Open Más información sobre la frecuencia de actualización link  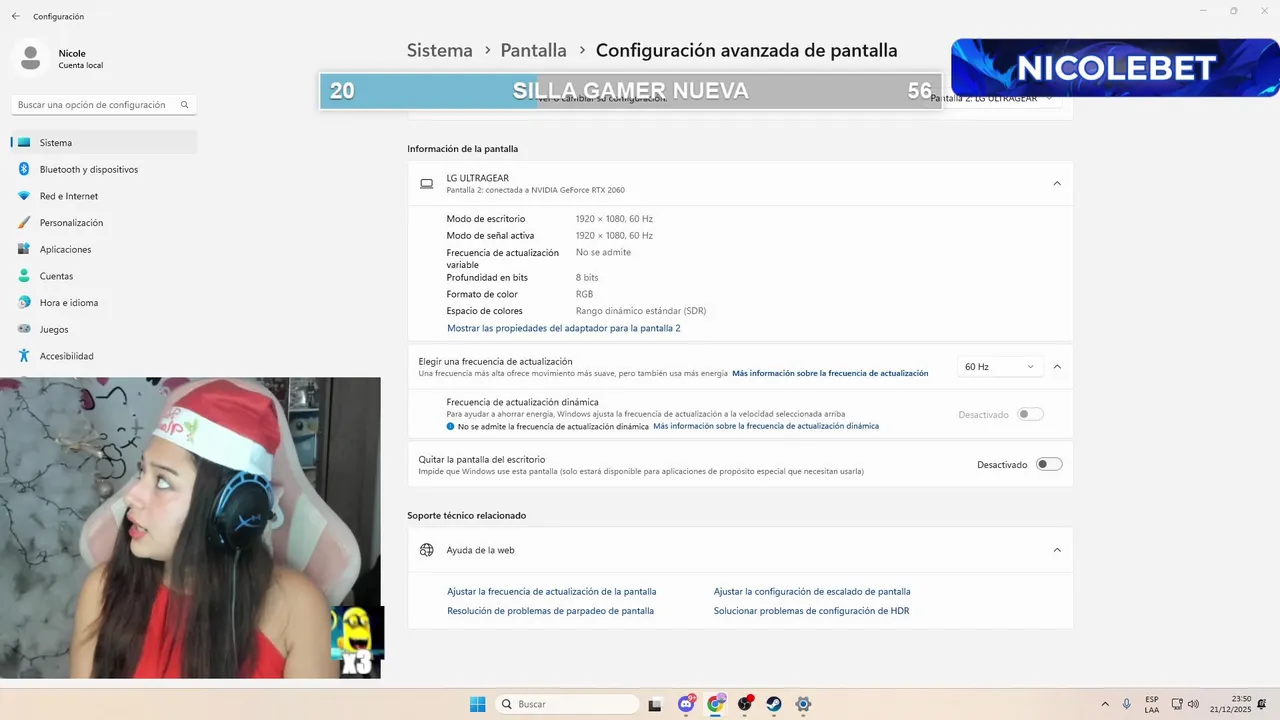point(830,373)
